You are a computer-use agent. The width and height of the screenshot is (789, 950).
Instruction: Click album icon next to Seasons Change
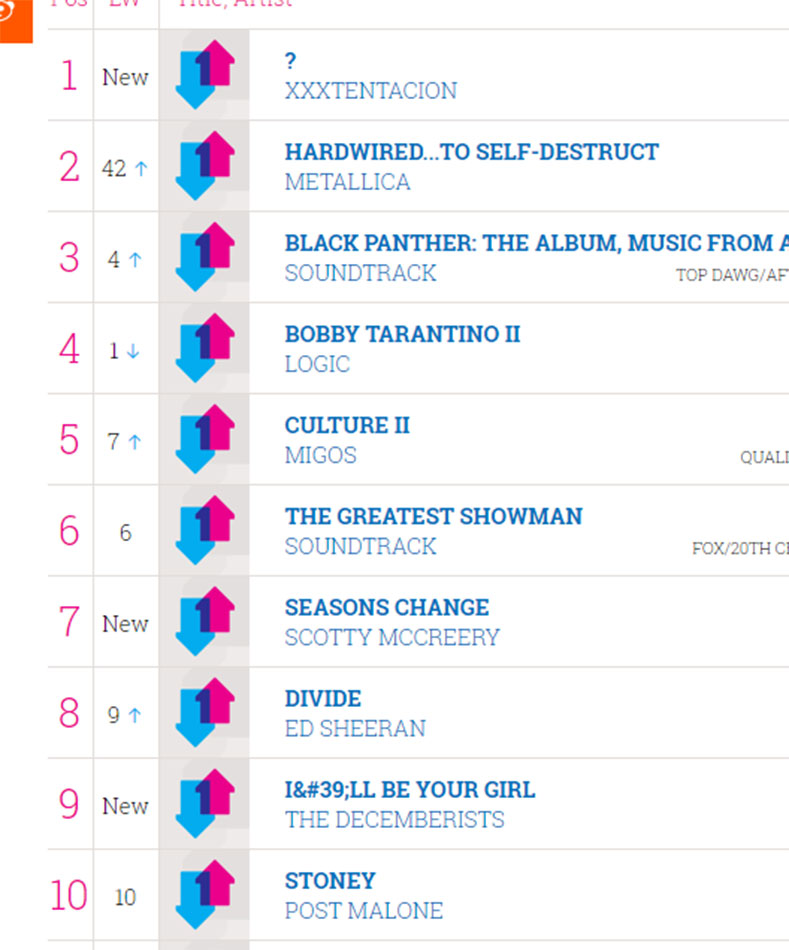tap(204, 622)
